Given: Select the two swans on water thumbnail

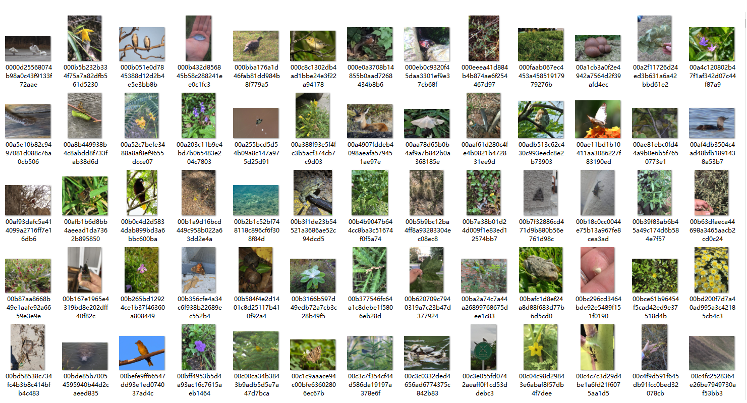Looking at the screenshot, I should (28, 48).
